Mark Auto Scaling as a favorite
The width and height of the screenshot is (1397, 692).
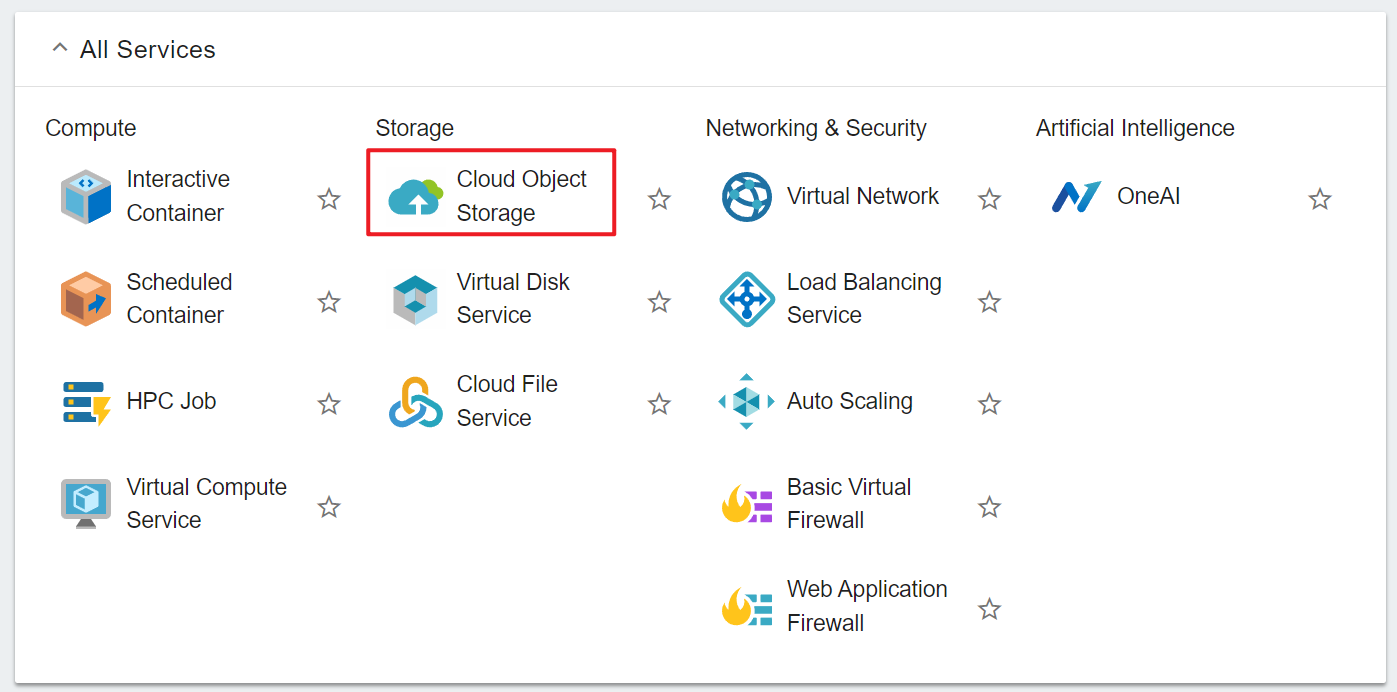click(989, 404)
